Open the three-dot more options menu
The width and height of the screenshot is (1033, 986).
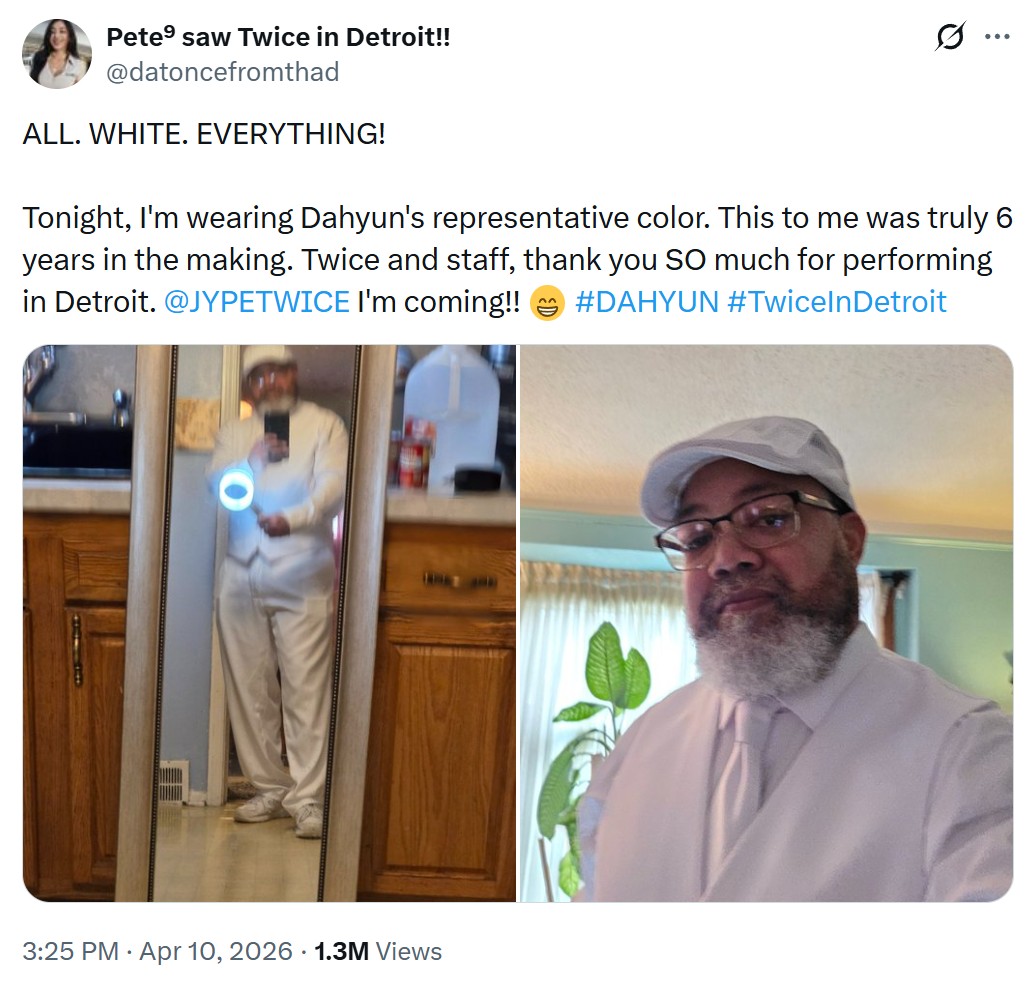(x=997, y=37)
